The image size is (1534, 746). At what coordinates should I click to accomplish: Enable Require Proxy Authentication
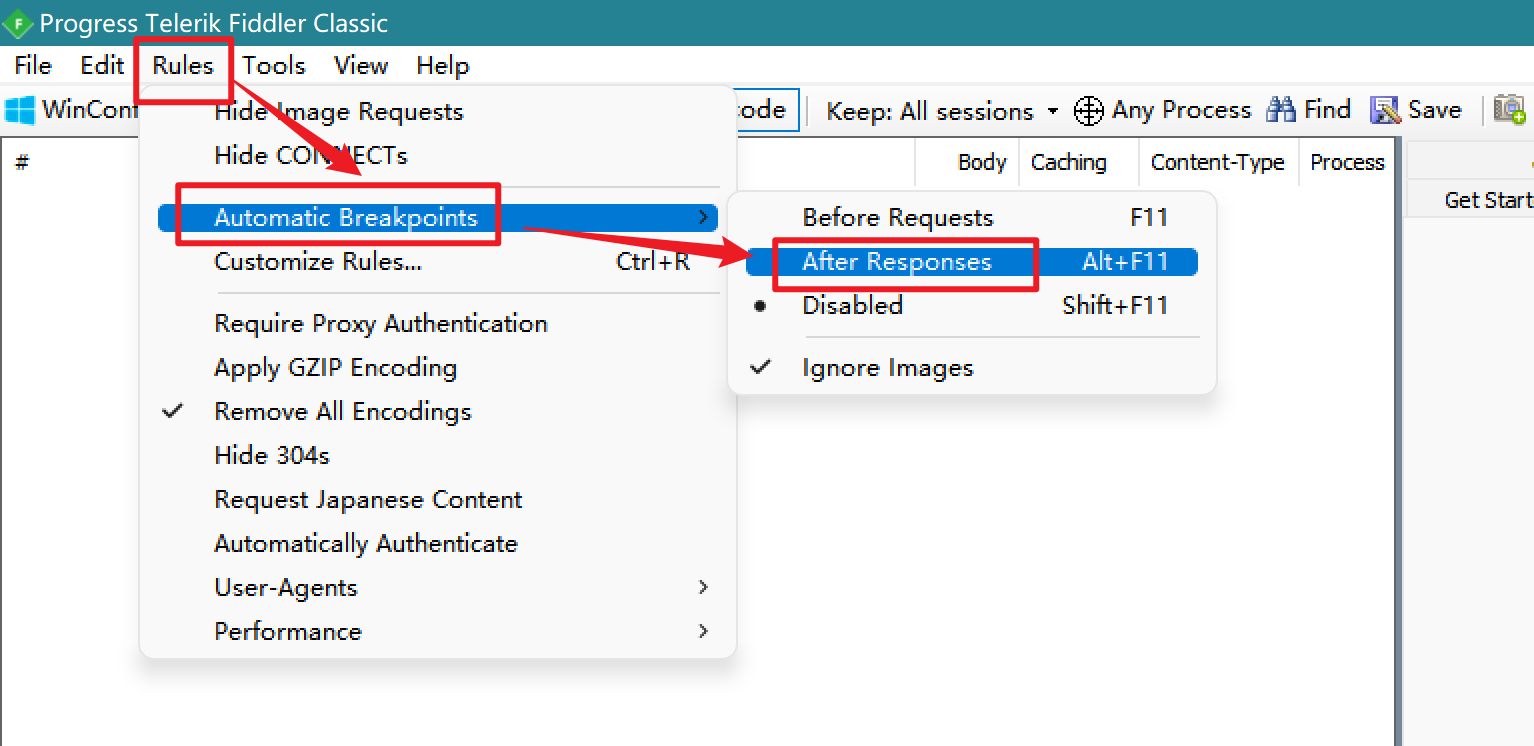click(x=438, y=323)
